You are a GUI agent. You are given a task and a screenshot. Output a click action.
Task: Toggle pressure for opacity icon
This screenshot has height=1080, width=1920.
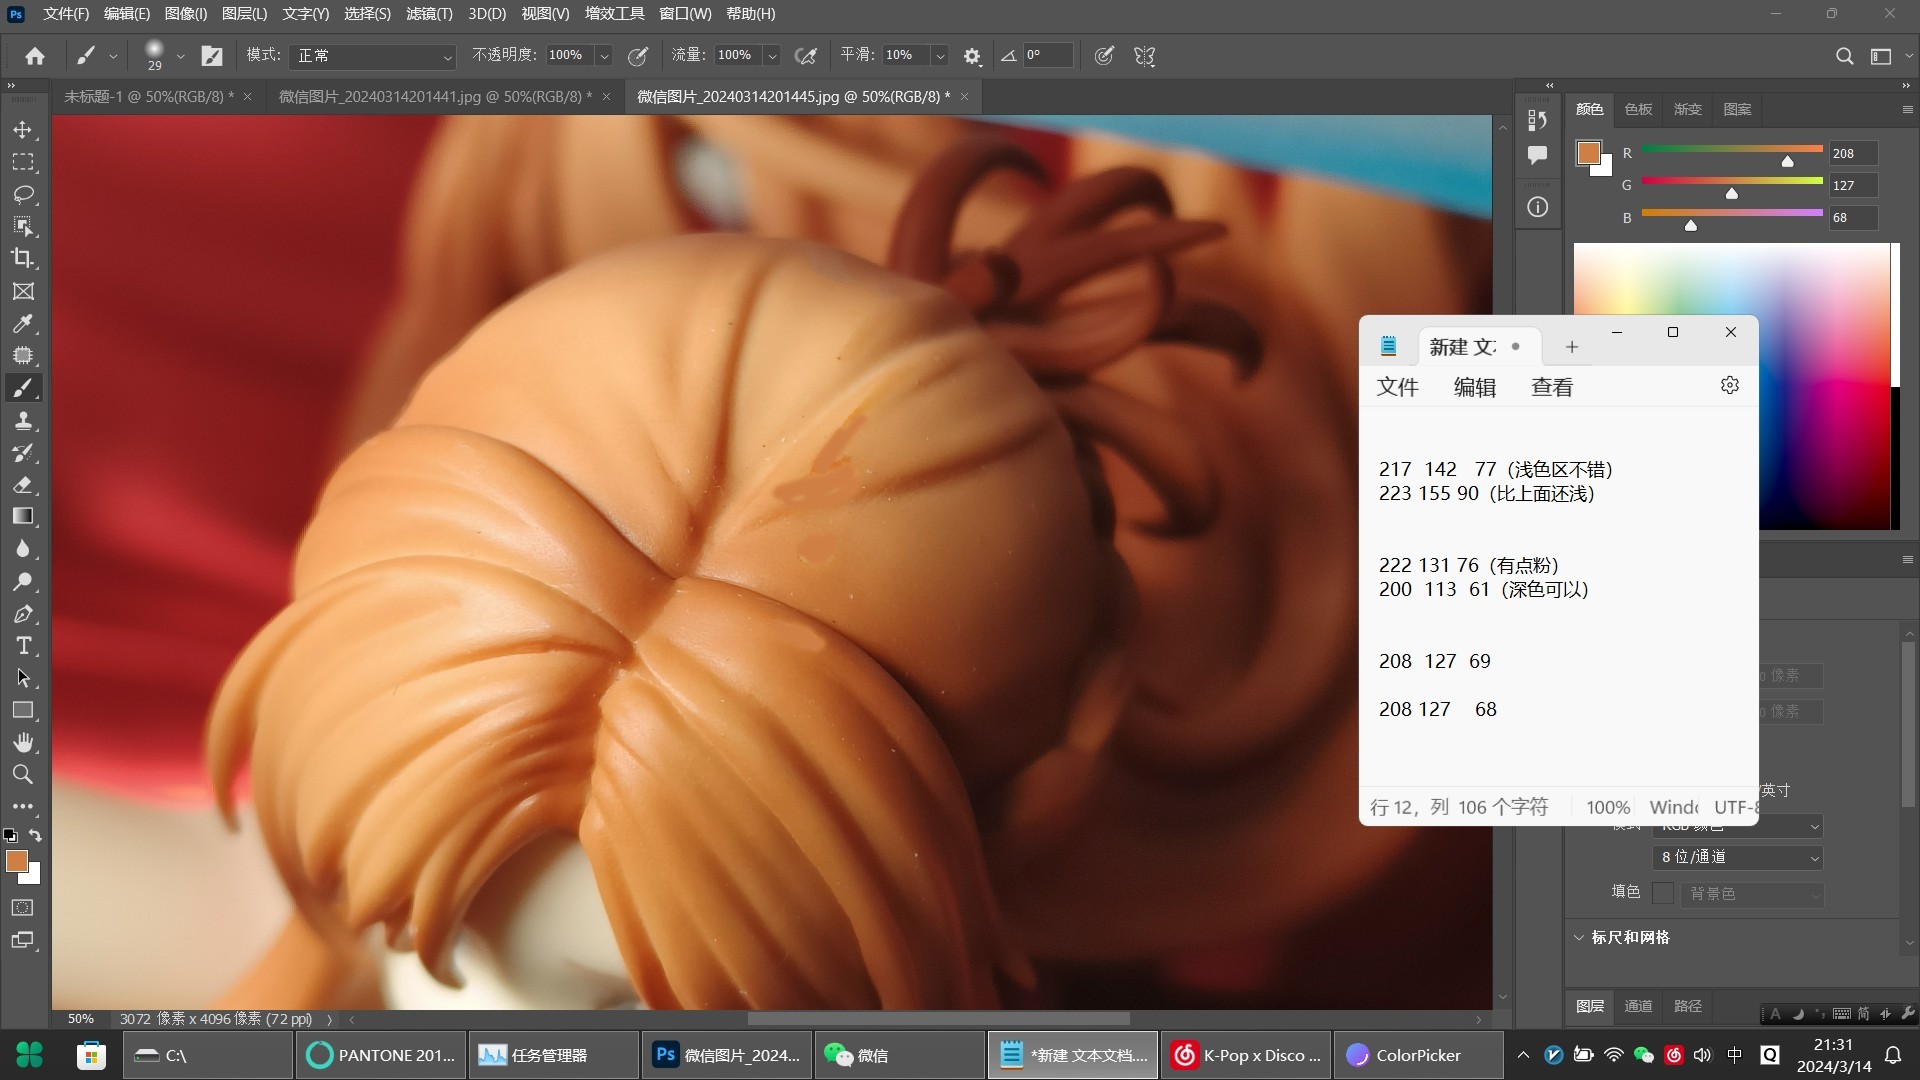(x=637, y=56)
